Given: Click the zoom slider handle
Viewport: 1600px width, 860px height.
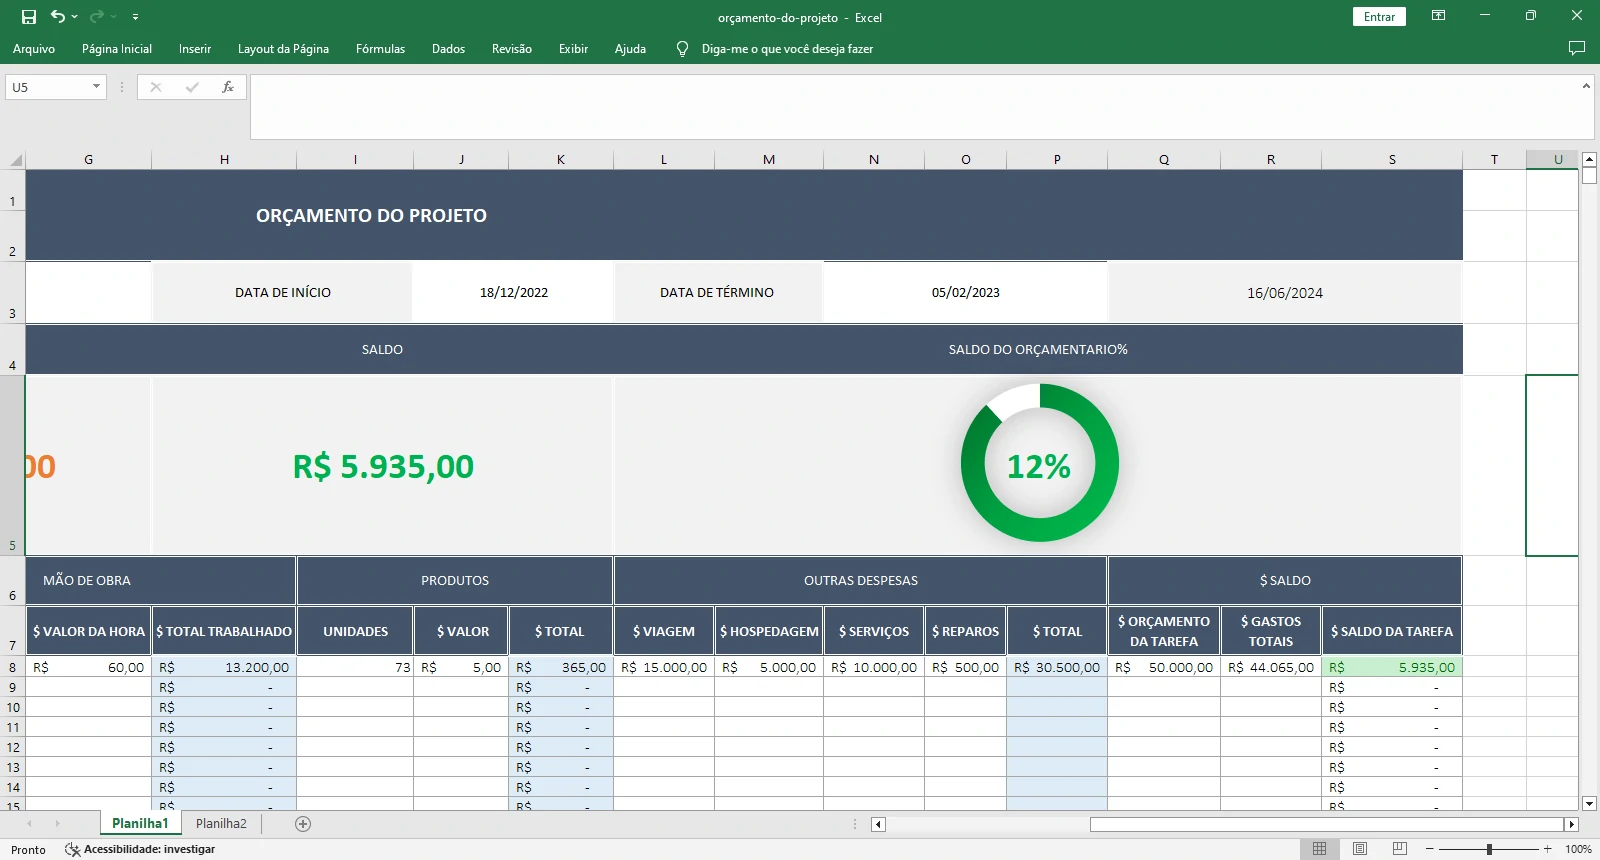Looking at the screenshot, I should coord(1489,849).
